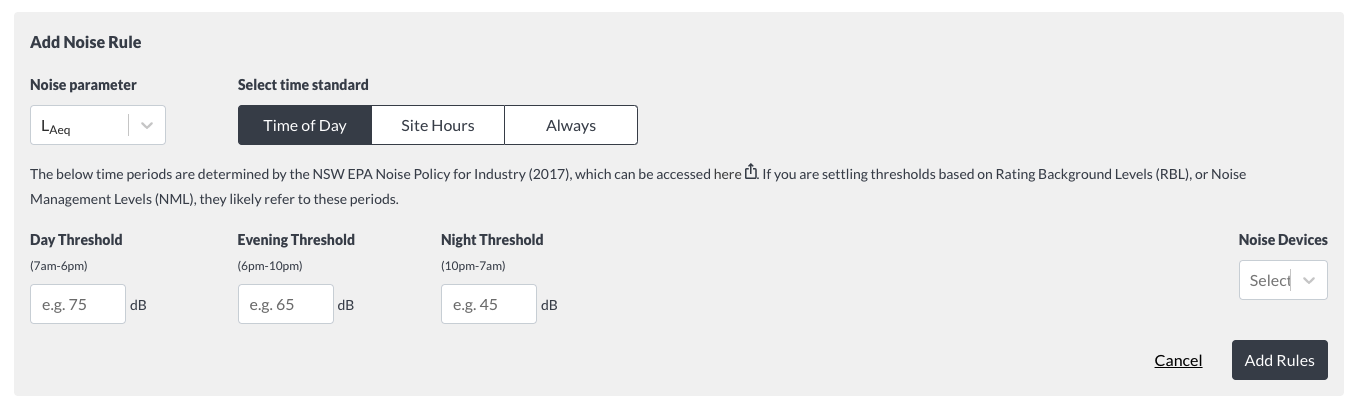Viewport: 1356px width, 411px height.
Task: Open the external link icon after 'here'
Action: pos(752,172)
